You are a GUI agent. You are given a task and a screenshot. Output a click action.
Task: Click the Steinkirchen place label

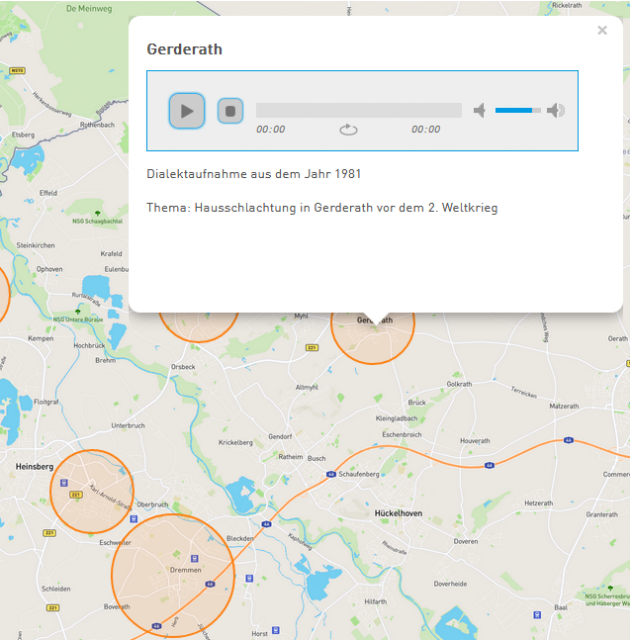point(35,245)
